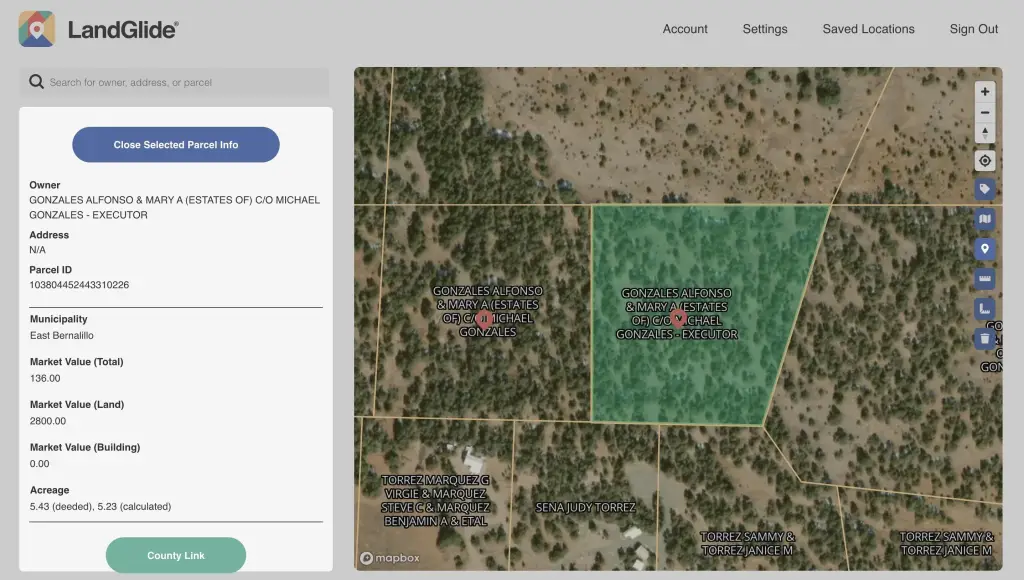Locate my current position on map

(x=985, y=161)
